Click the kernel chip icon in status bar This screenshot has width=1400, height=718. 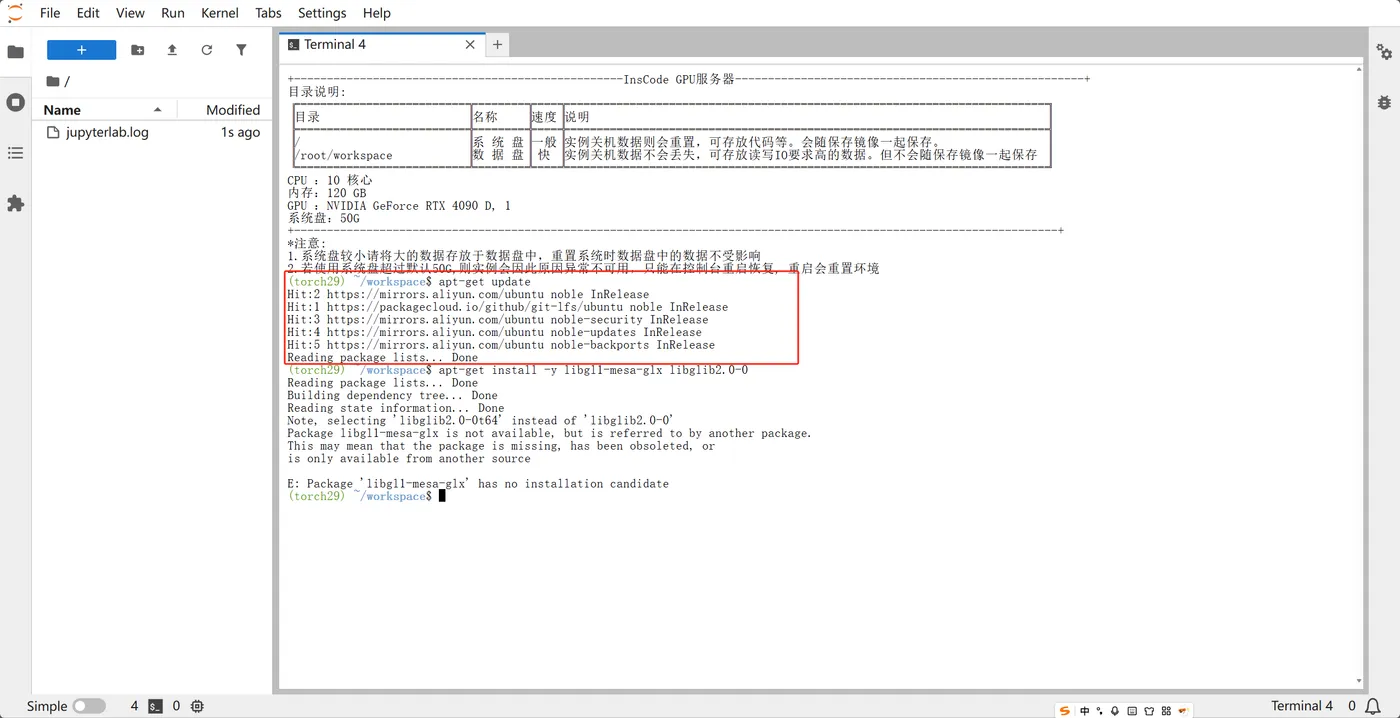pyautogui.click(x=197, y=706)
